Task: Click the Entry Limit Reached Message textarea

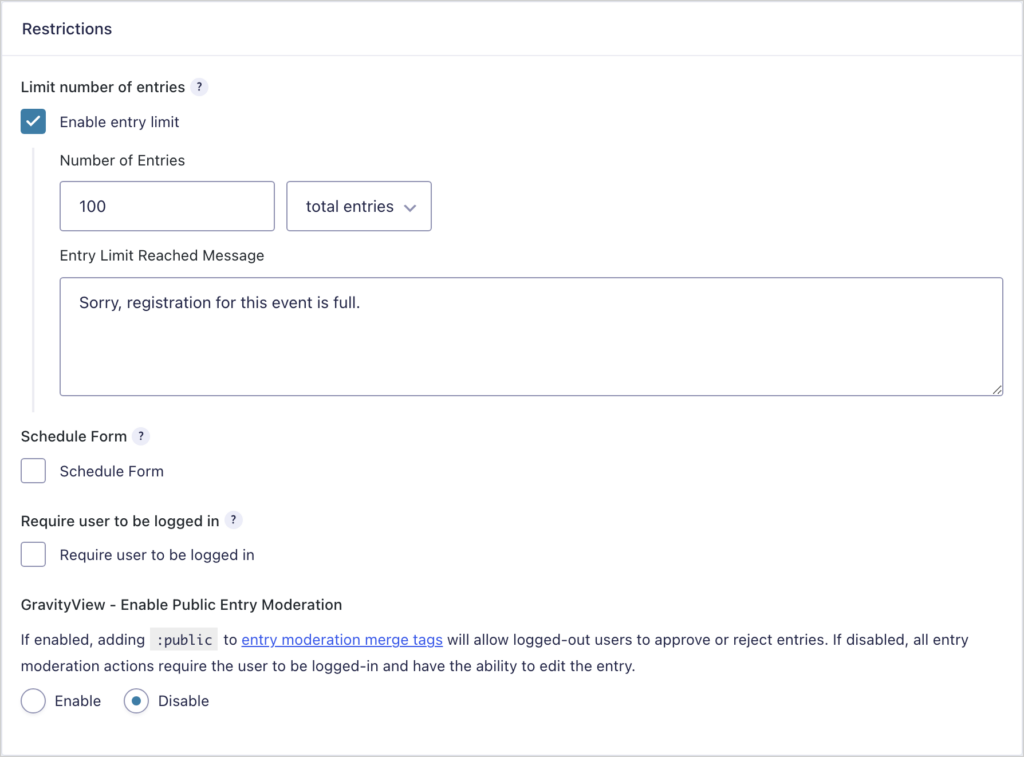Action: coord(531,336)
